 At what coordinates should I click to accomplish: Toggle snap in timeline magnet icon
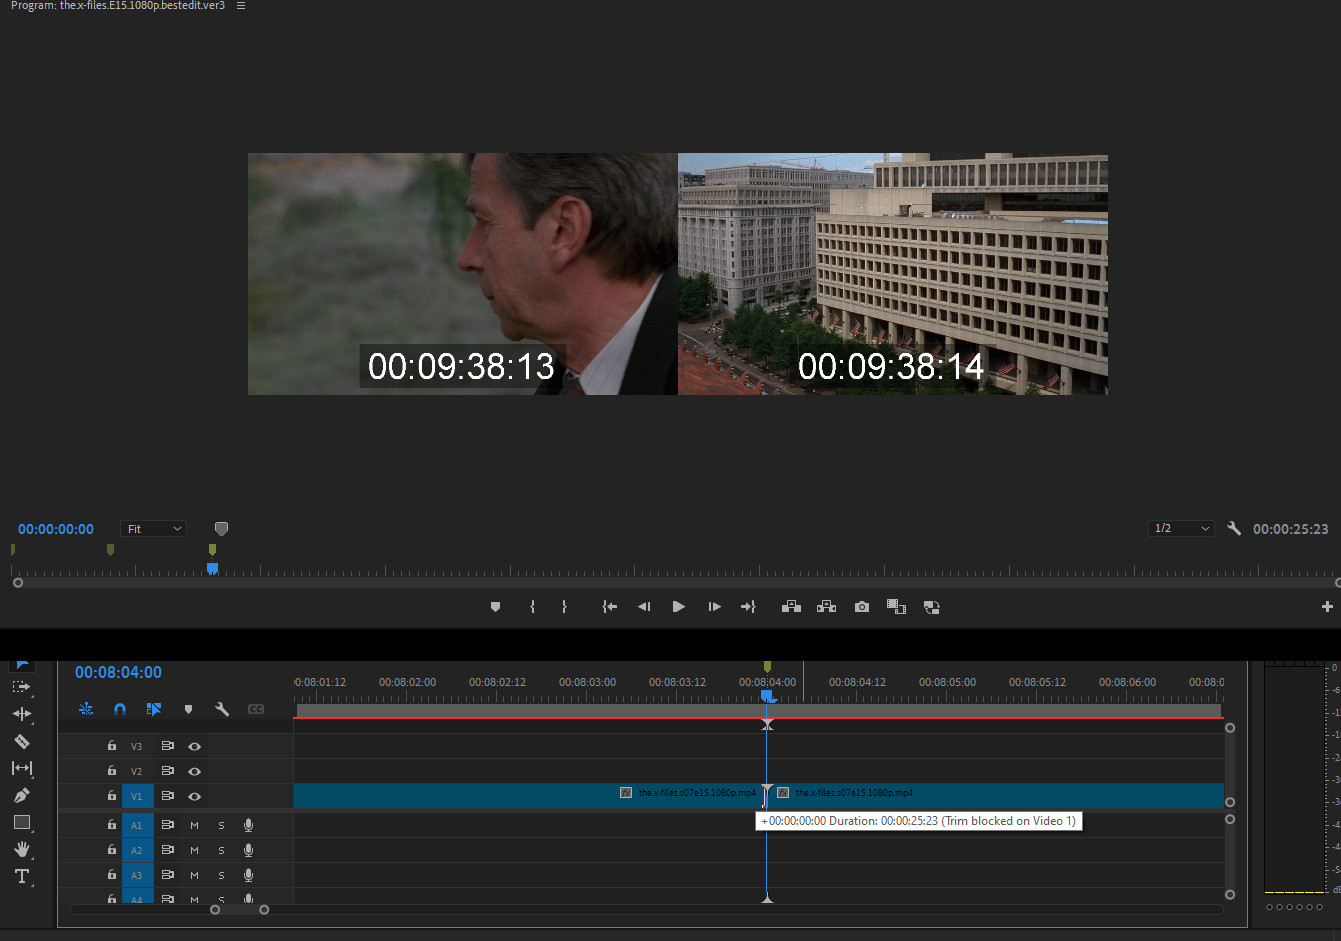tap(120, 709)
